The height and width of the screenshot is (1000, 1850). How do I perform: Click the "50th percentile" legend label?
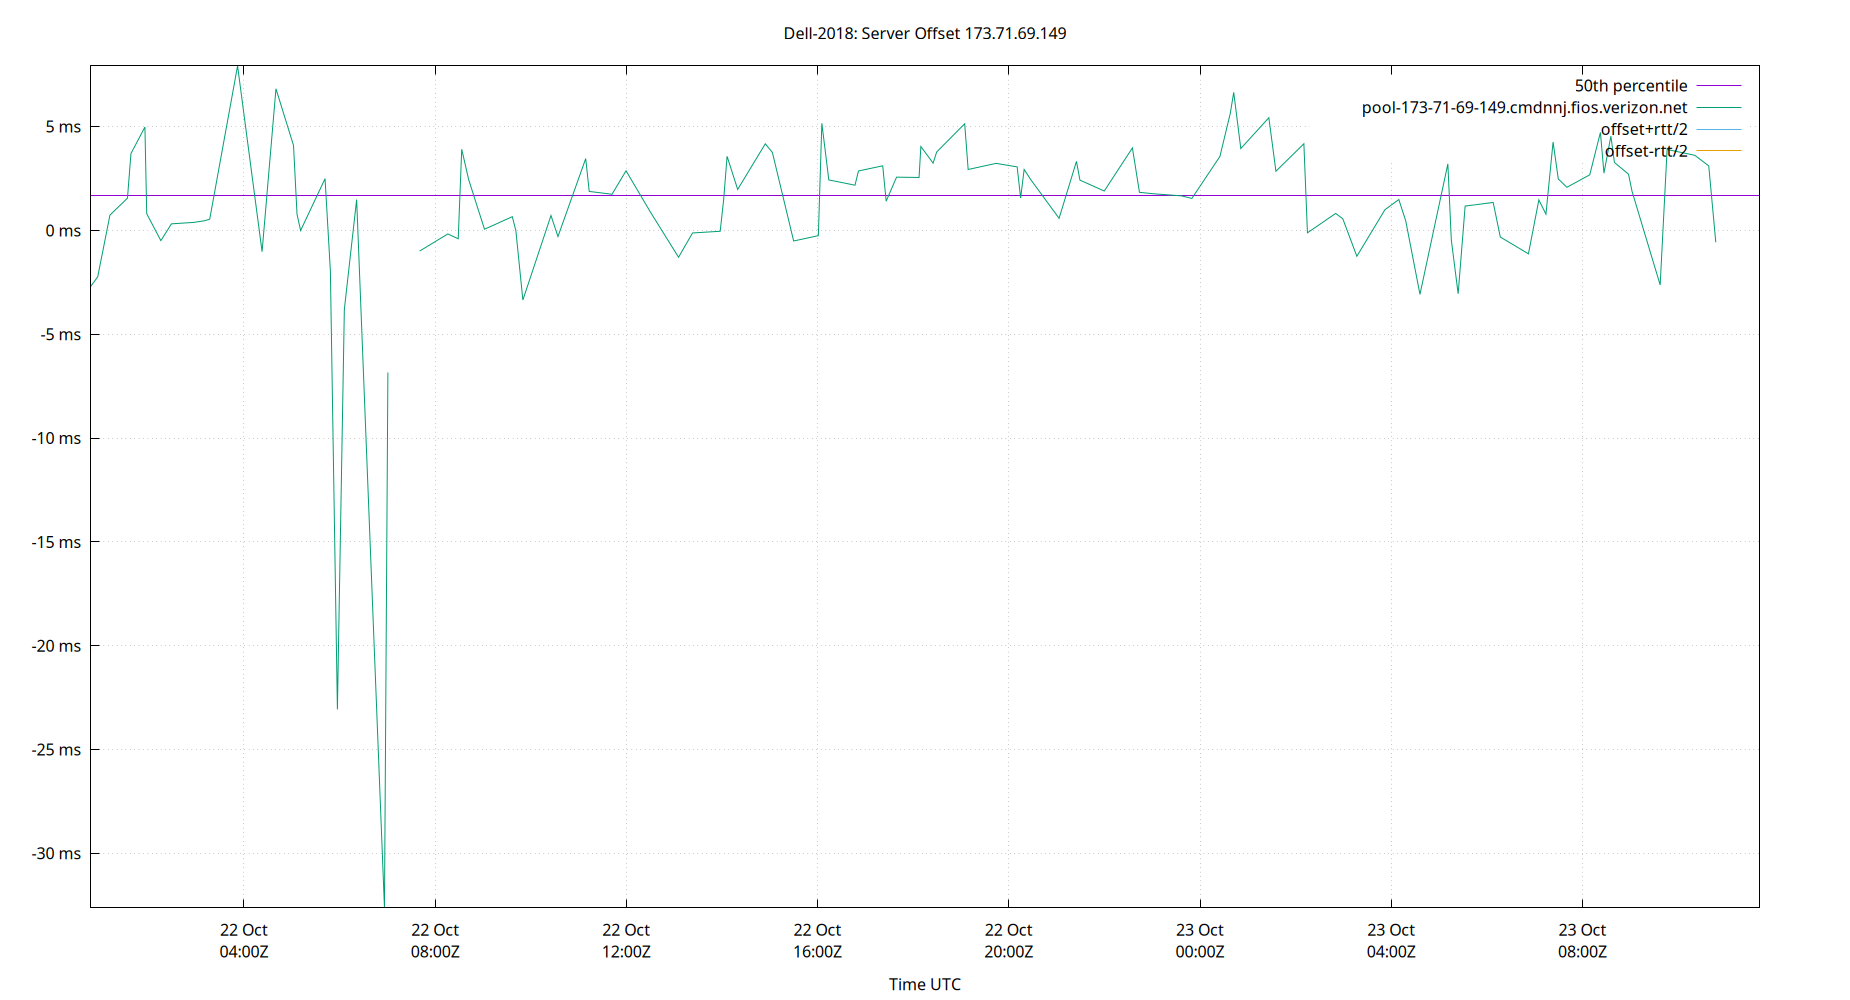tap(1631, 86)
